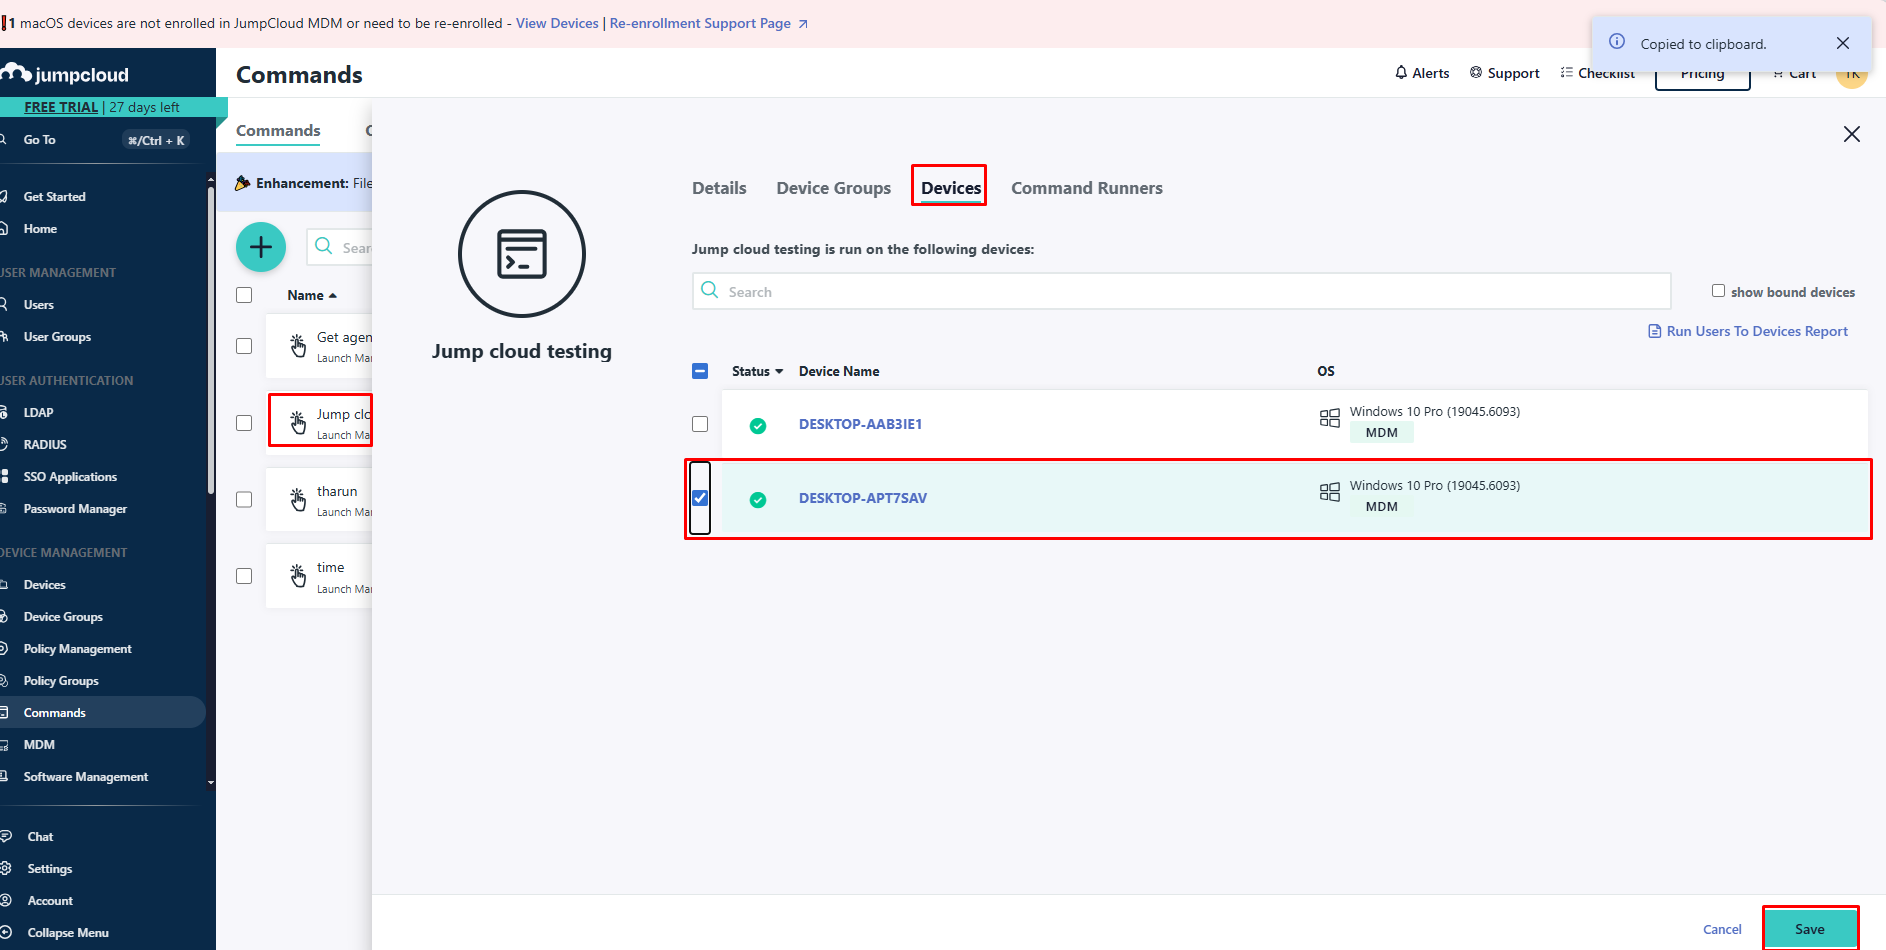Click the JumpCloud logo
The width and height of the screenshot is (1886, 950).
point(65,74)
